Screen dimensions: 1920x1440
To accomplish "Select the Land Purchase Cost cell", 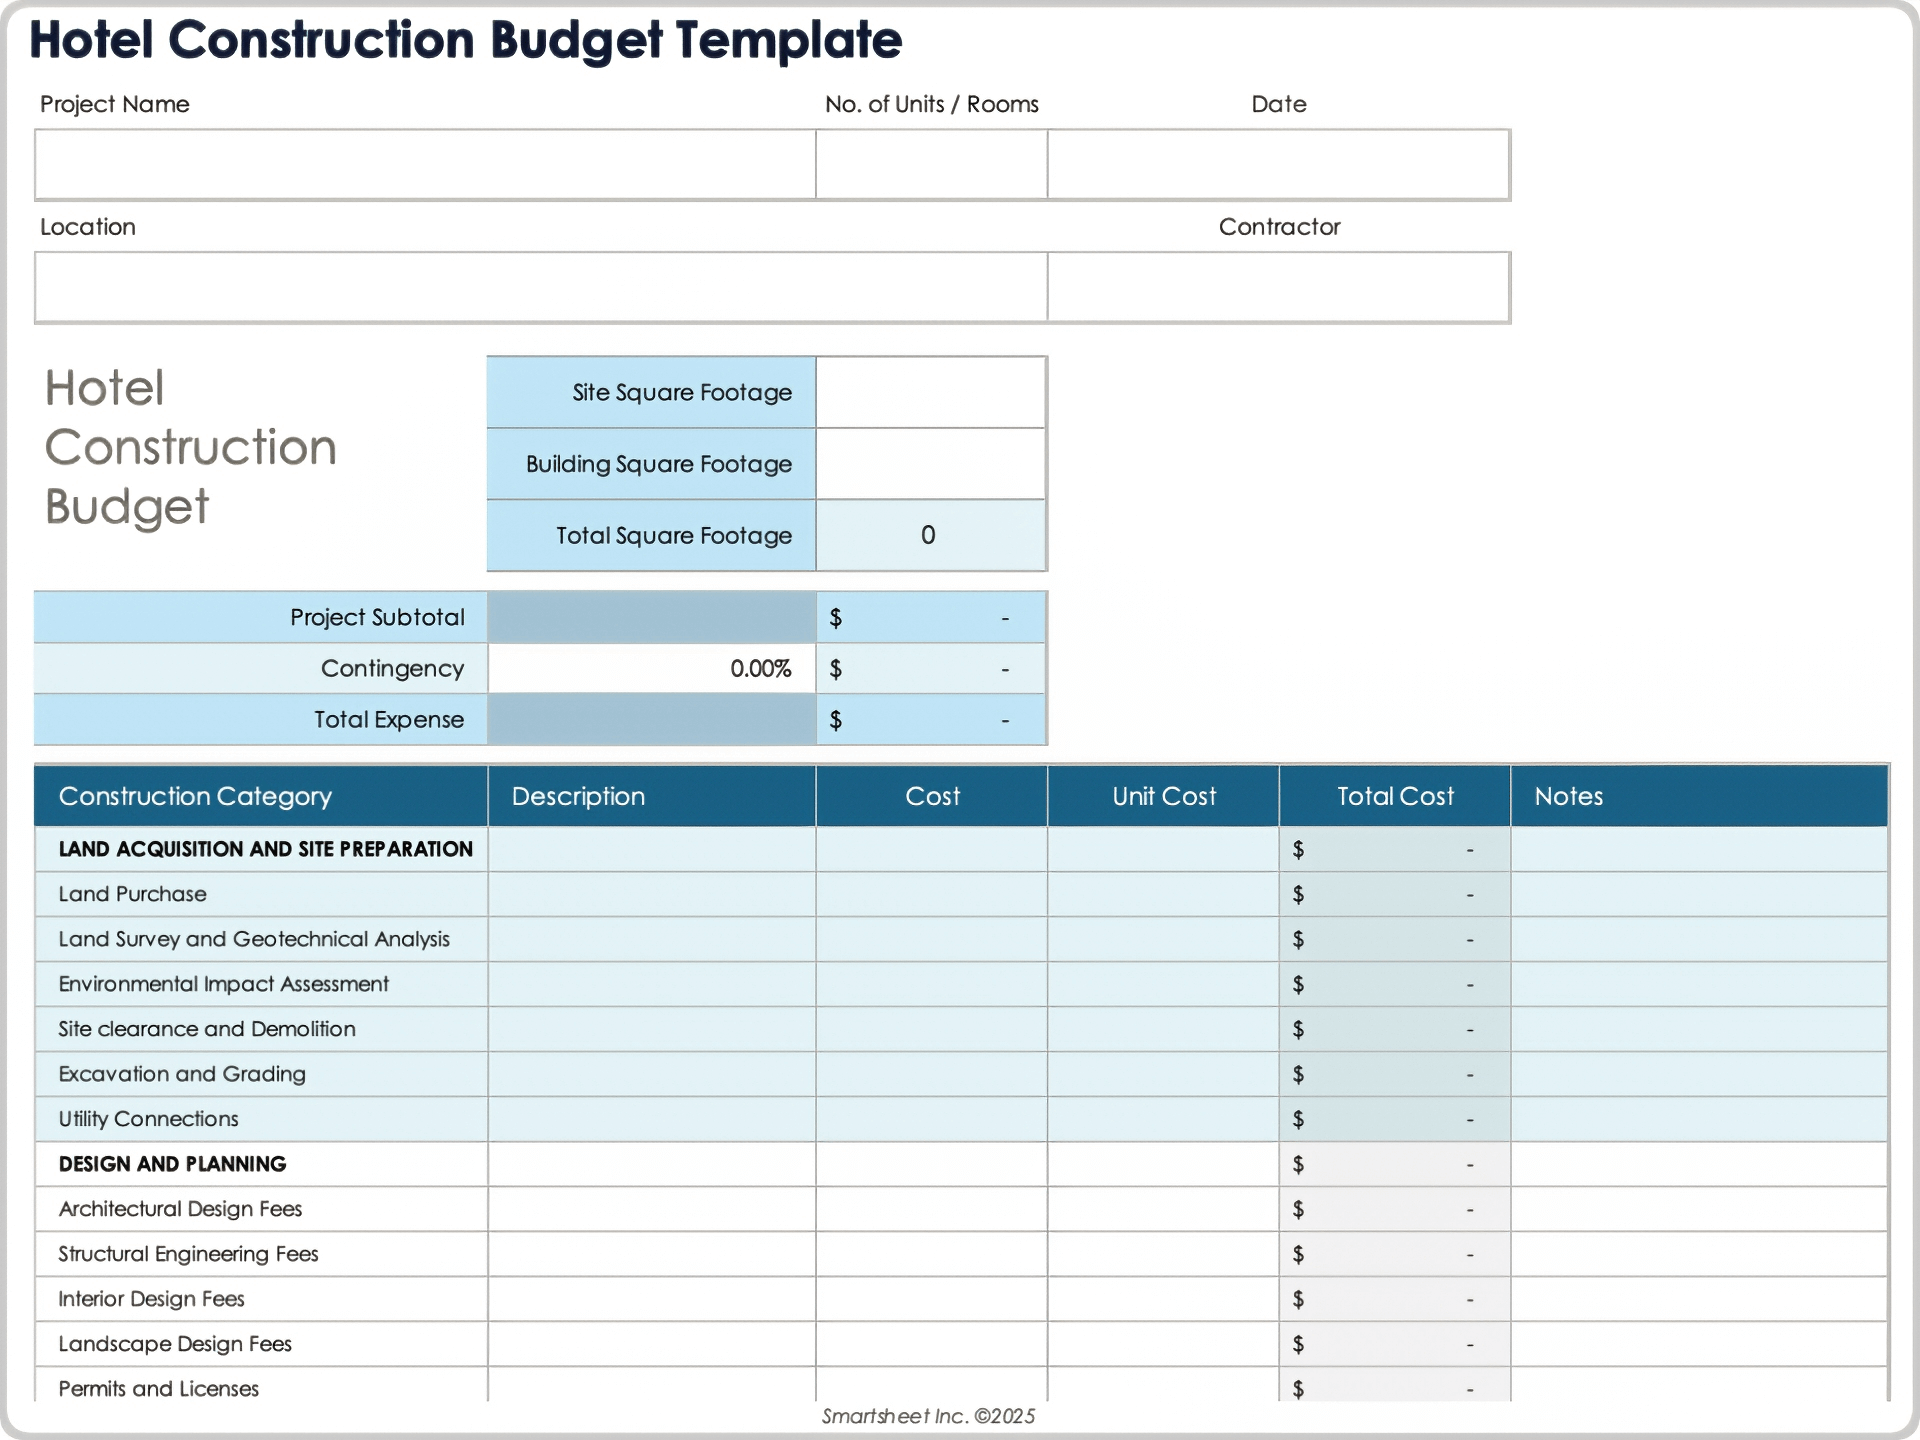I will (931, 894).
